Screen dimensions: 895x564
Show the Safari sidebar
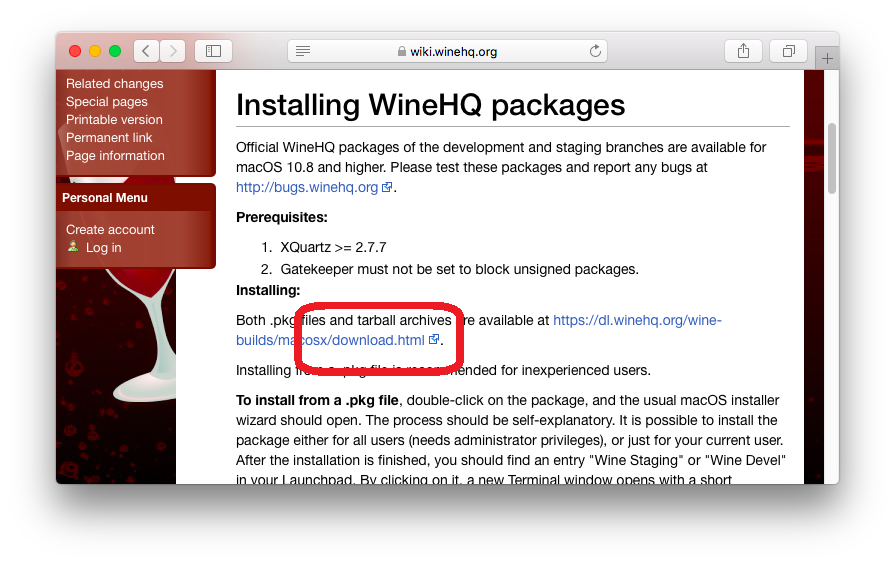click(x=213, y=51)
